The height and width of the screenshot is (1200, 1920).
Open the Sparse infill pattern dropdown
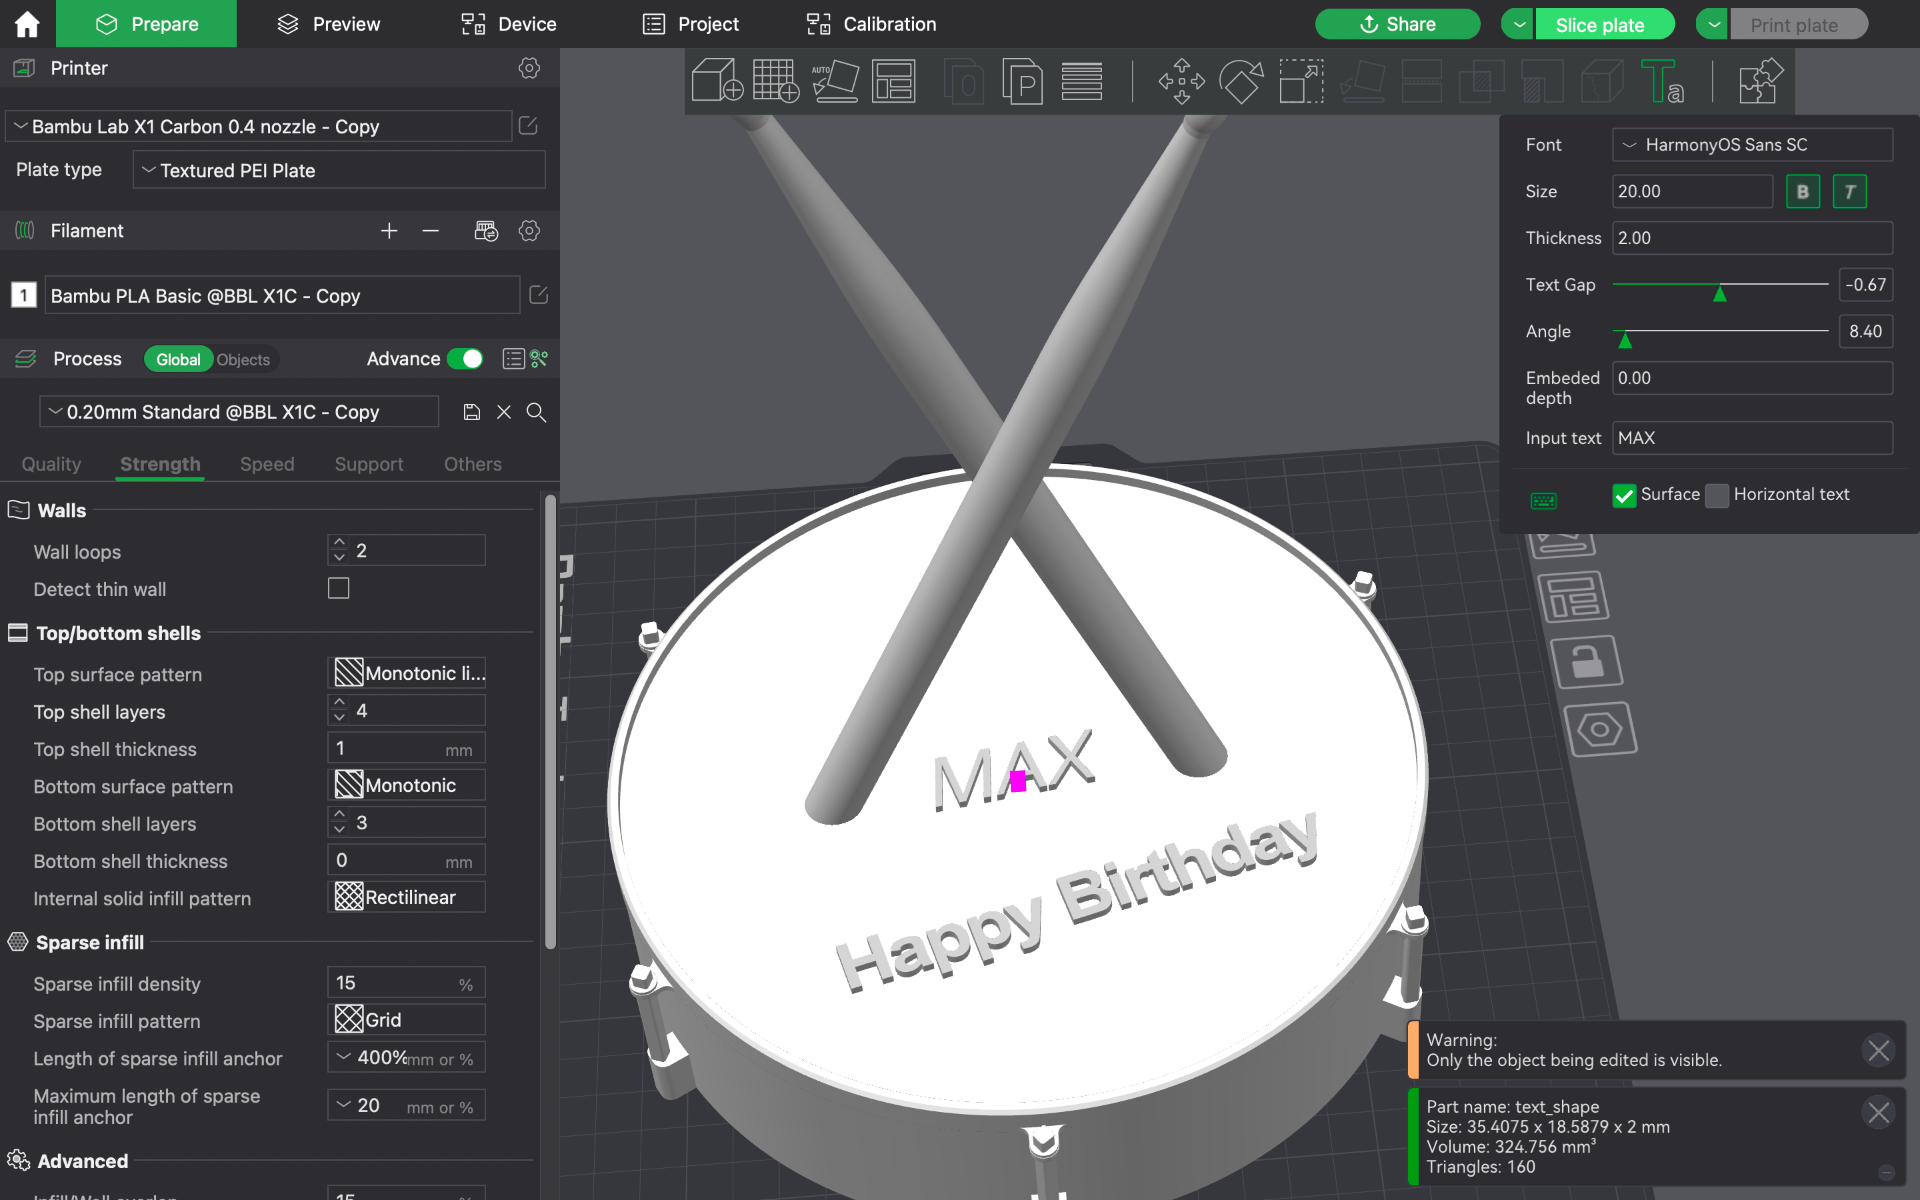407,1019
